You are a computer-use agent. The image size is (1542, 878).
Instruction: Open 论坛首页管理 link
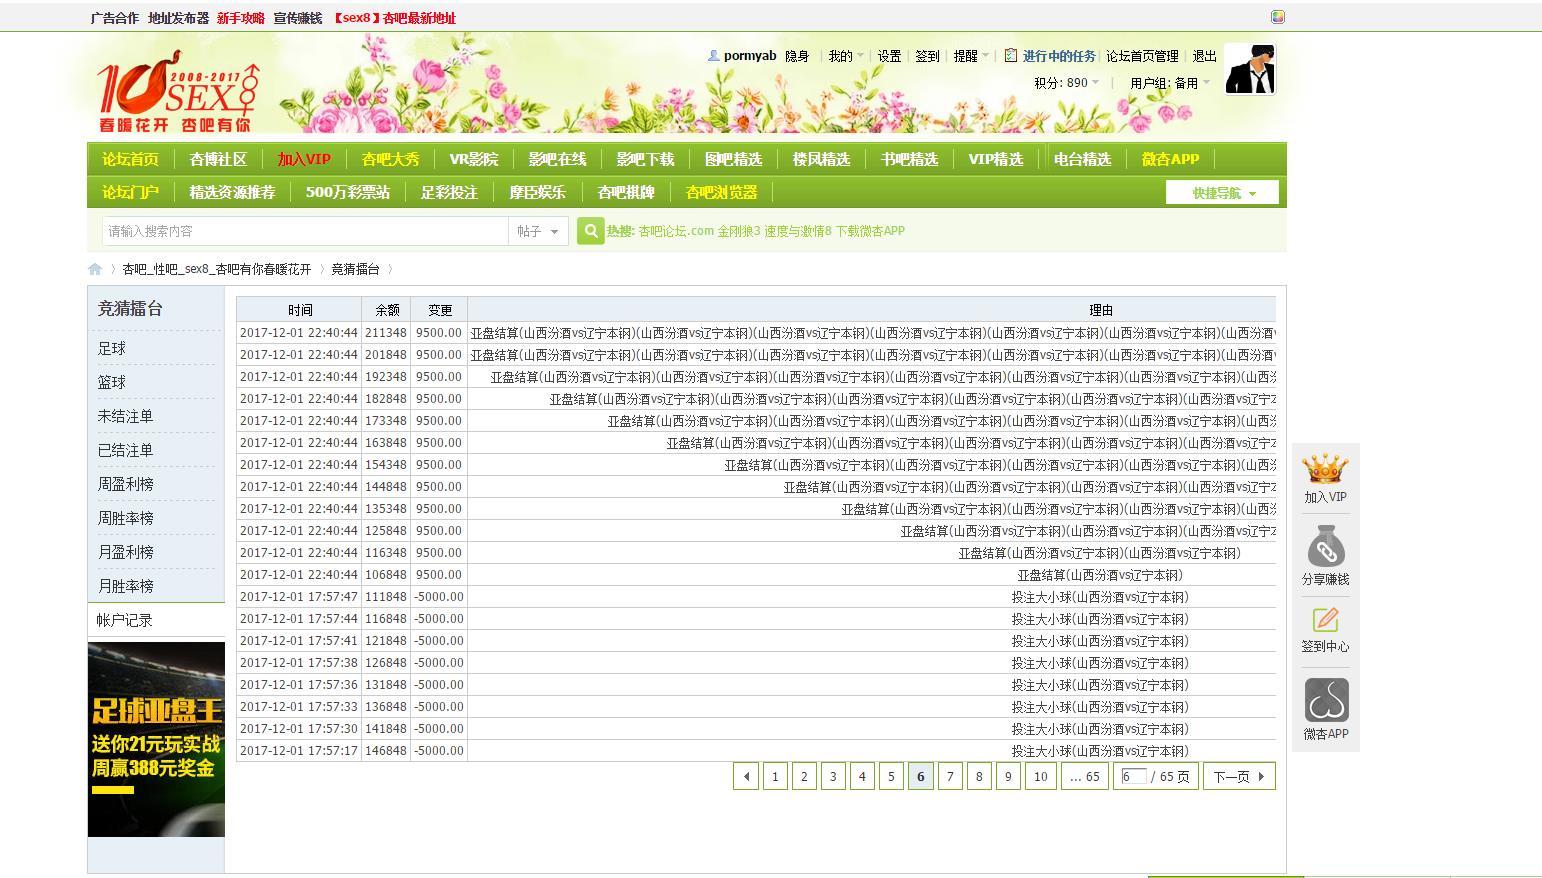click(x=1142, y=56)
